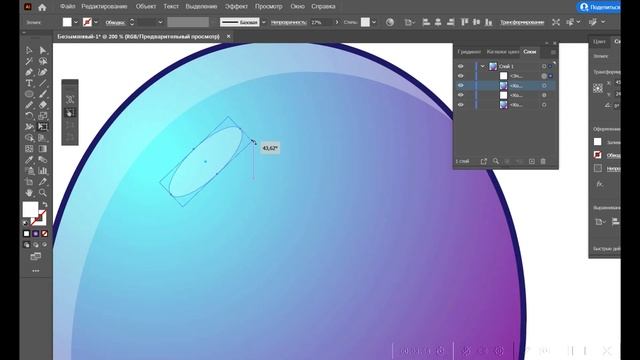Select the Artboard tool
Image resolution: width=640 pixels, height=360 pixels.
(29, 182)
